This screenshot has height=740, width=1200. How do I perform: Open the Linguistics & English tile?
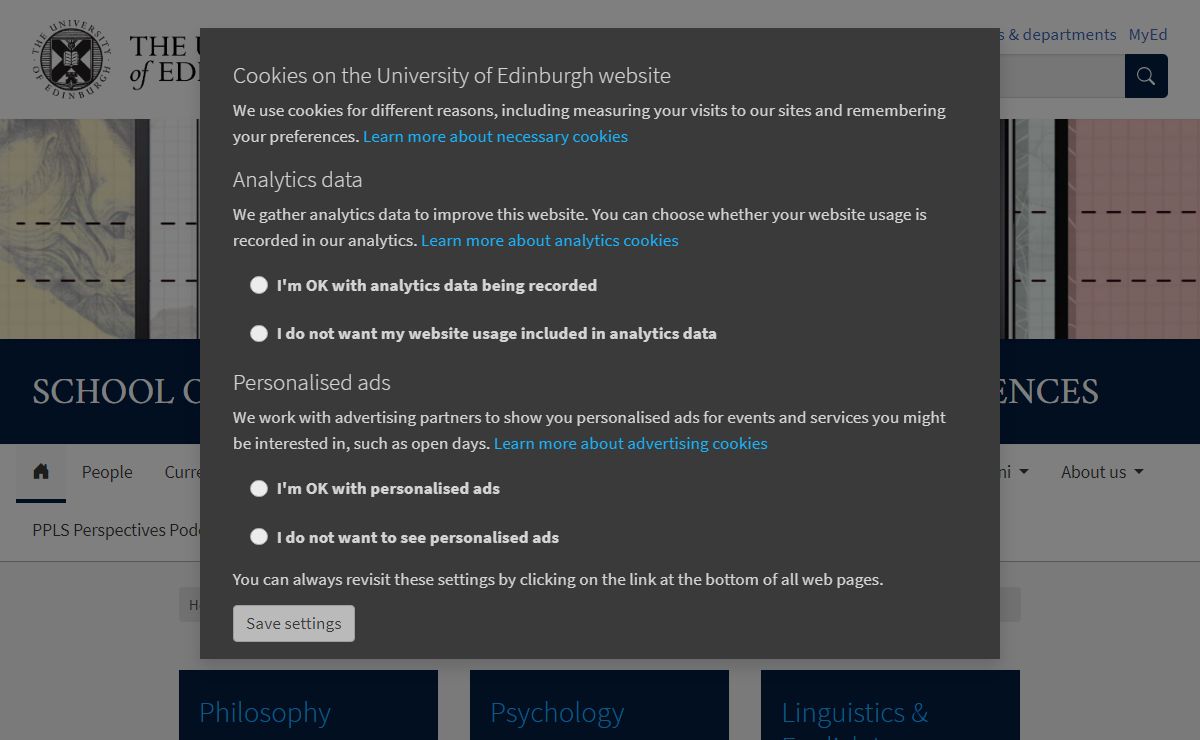click(x=854, y=712)
